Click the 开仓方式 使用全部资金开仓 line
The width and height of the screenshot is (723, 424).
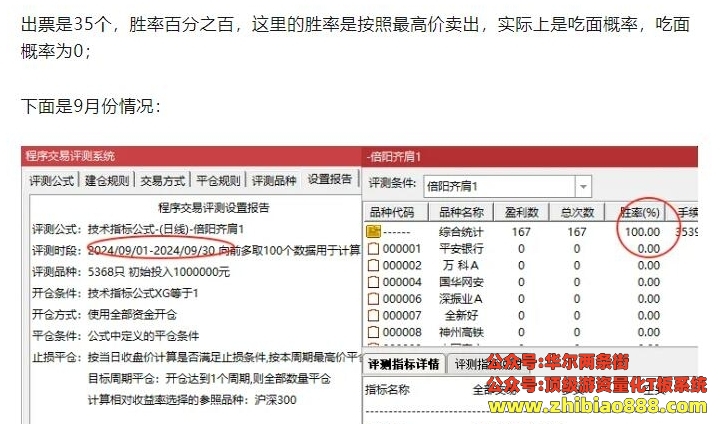[x=104, y=315]
